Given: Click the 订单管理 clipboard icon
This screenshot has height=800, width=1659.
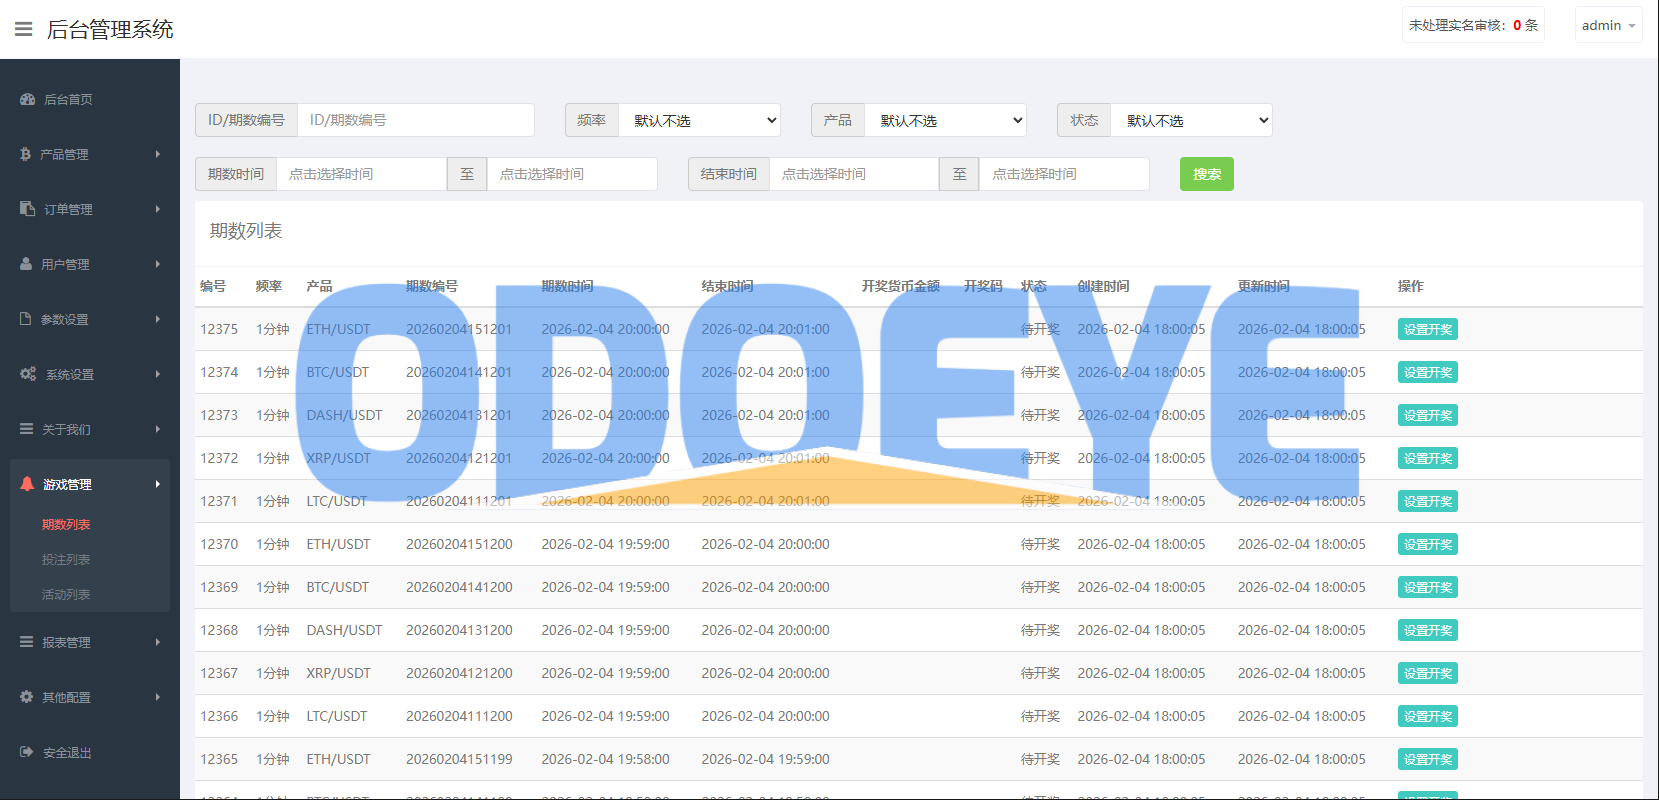Looking at the screenshot, I should click(27, 209).
